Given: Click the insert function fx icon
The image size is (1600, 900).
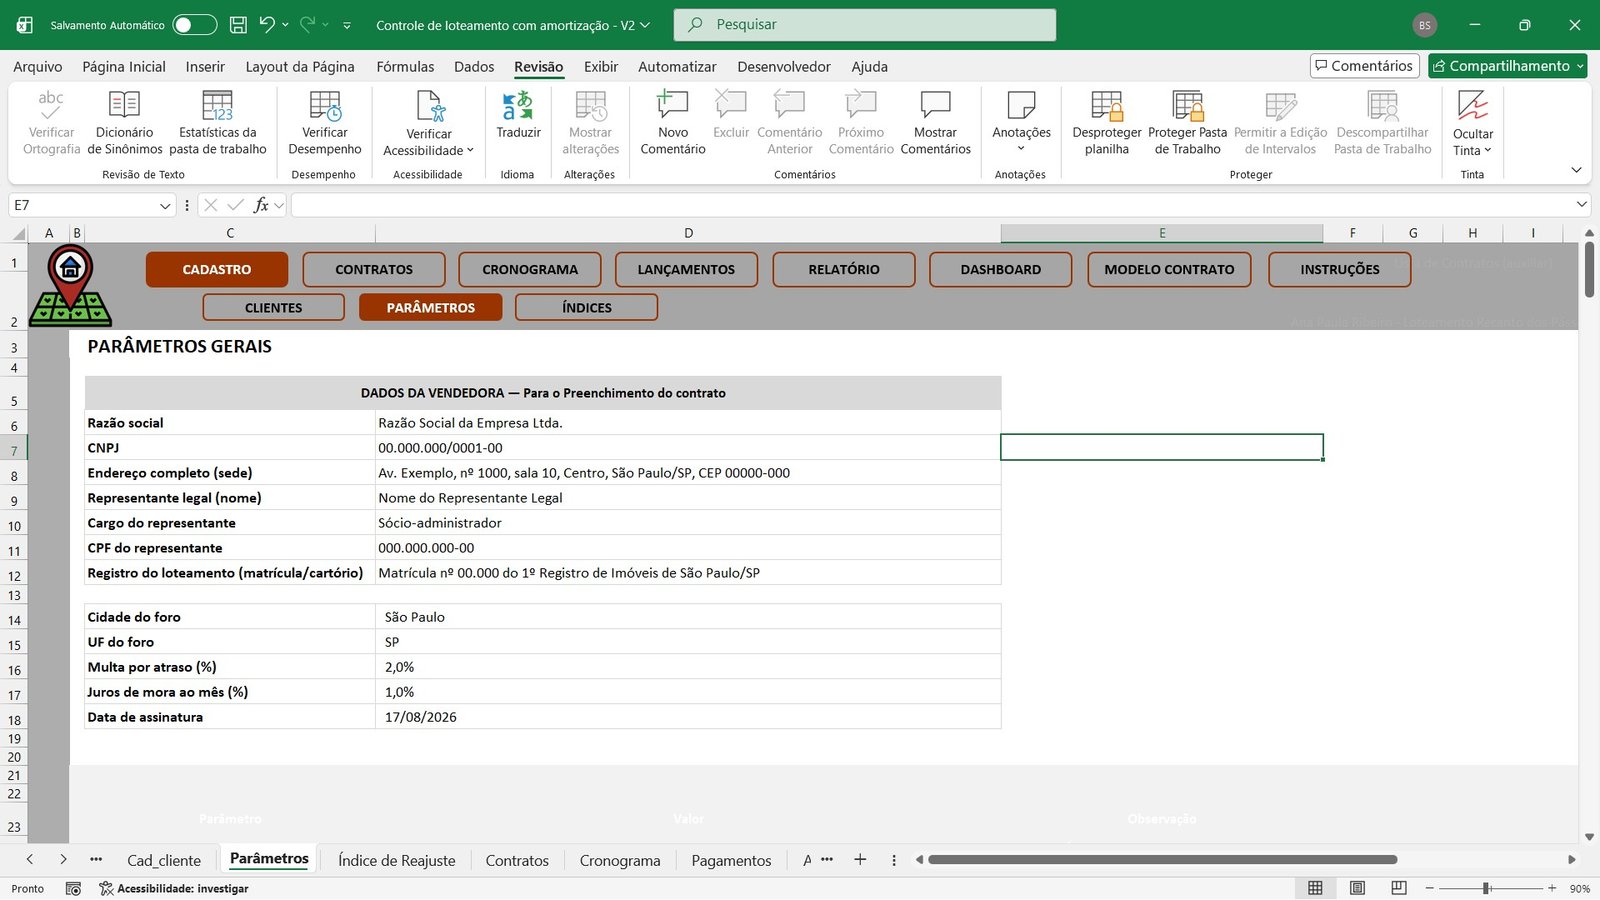Looking at the screenshot, I should click(x=261, y=205).
